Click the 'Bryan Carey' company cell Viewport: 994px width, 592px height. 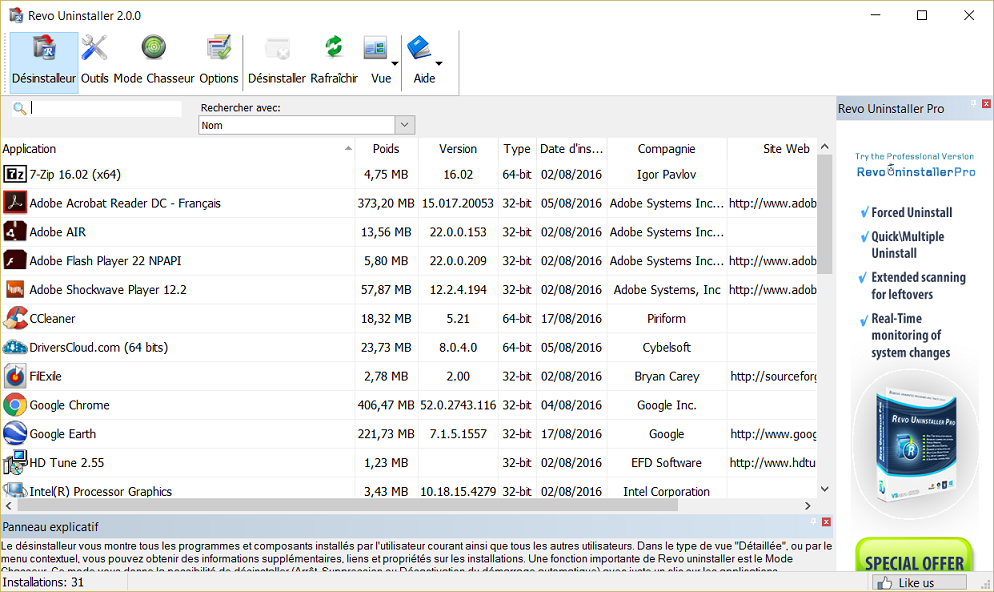pyautogui.click(x=666, y=376)
